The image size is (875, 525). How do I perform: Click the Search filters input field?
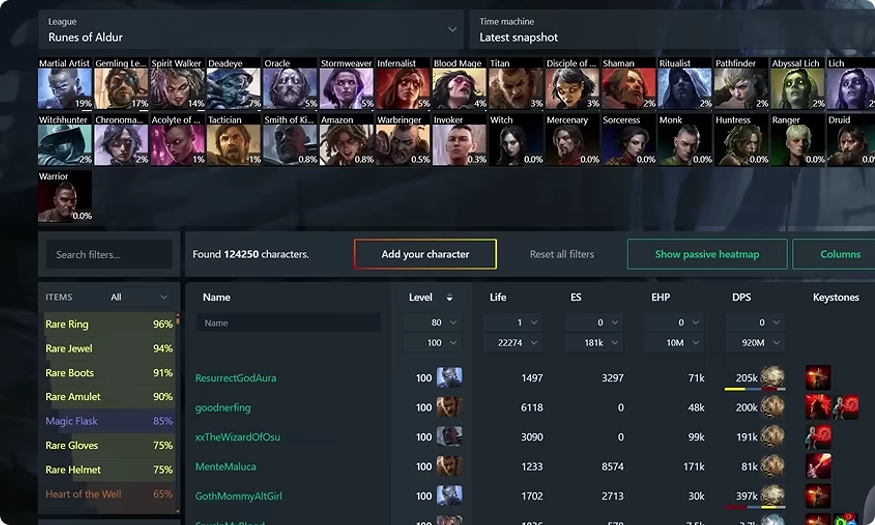click(109, 254)
